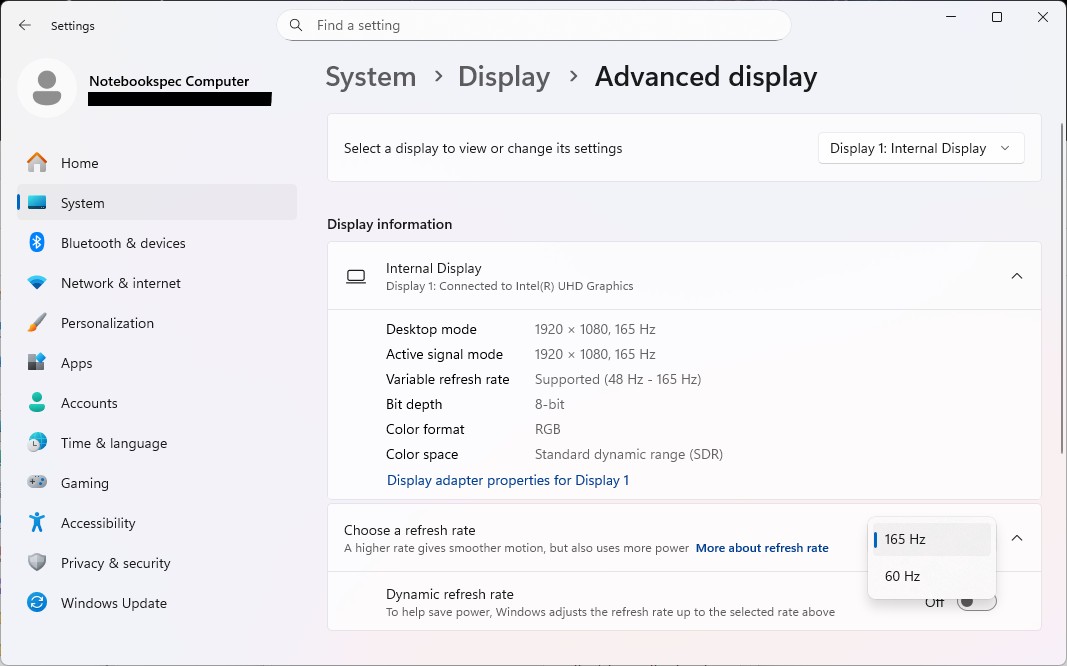The image size is (1067, 666).
Task: Open Personalization paintbrush icon
Action: tap(37, 323)
